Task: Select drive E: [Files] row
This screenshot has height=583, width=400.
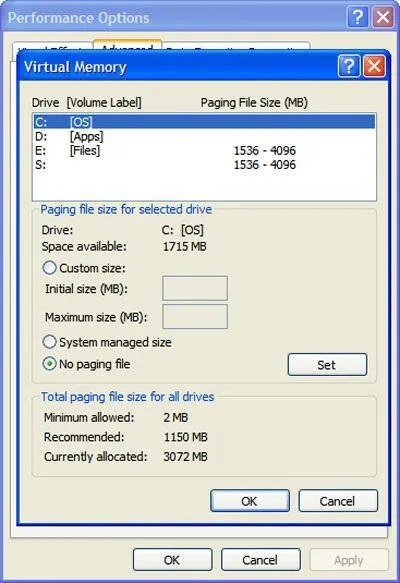Action: coord(204,150)
